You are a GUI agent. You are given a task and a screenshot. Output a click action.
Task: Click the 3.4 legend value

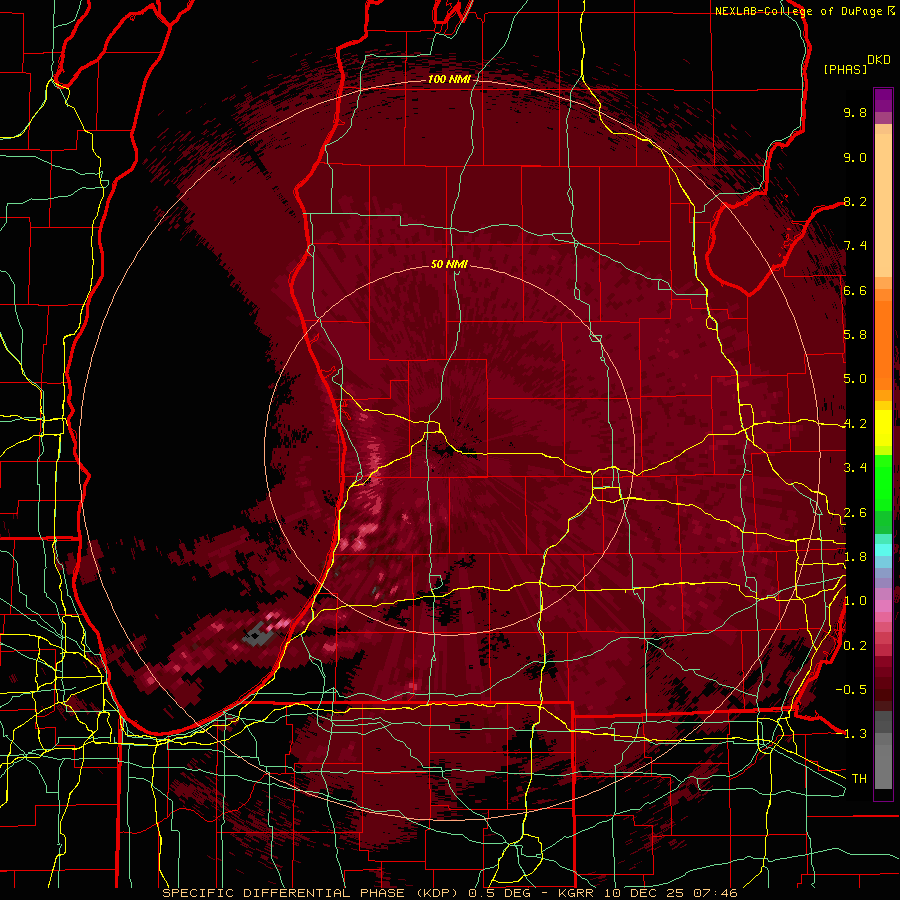click(855, 468)
